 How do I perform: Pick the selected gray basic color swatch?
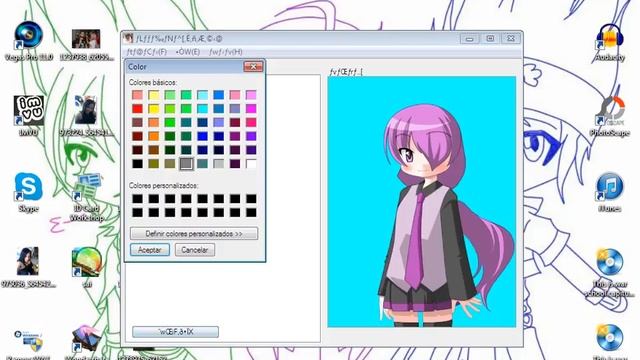point(186,164)
